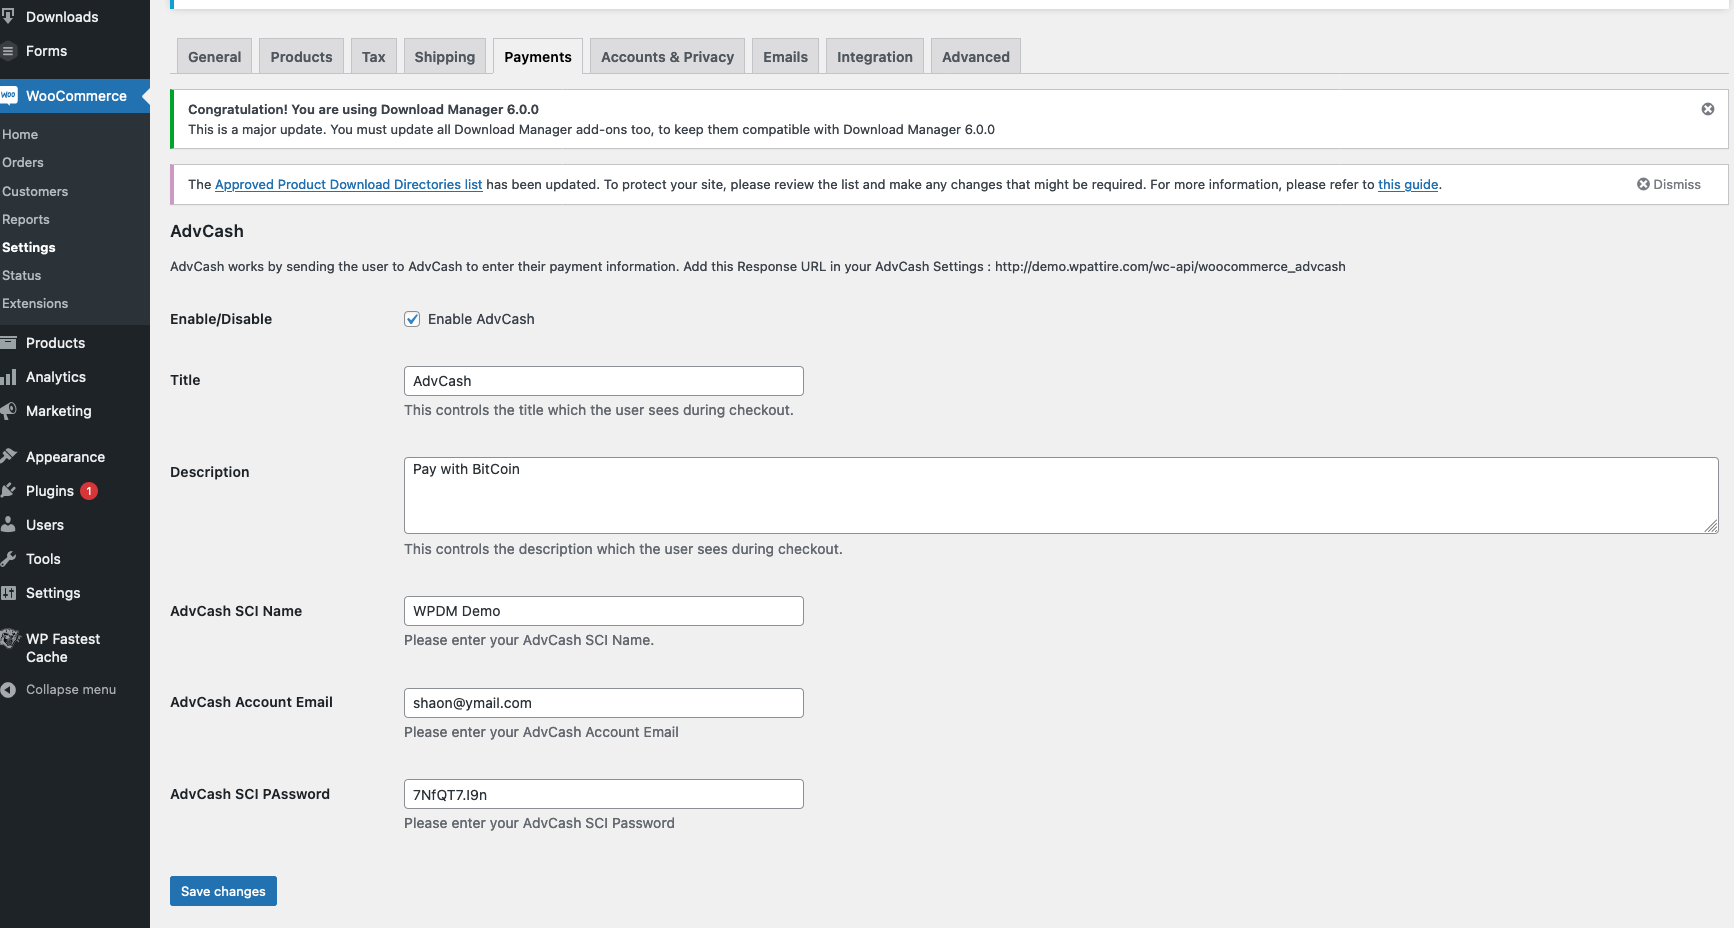
Task: Open the WP Fastest Cache menu label
Action: point(63,648)
